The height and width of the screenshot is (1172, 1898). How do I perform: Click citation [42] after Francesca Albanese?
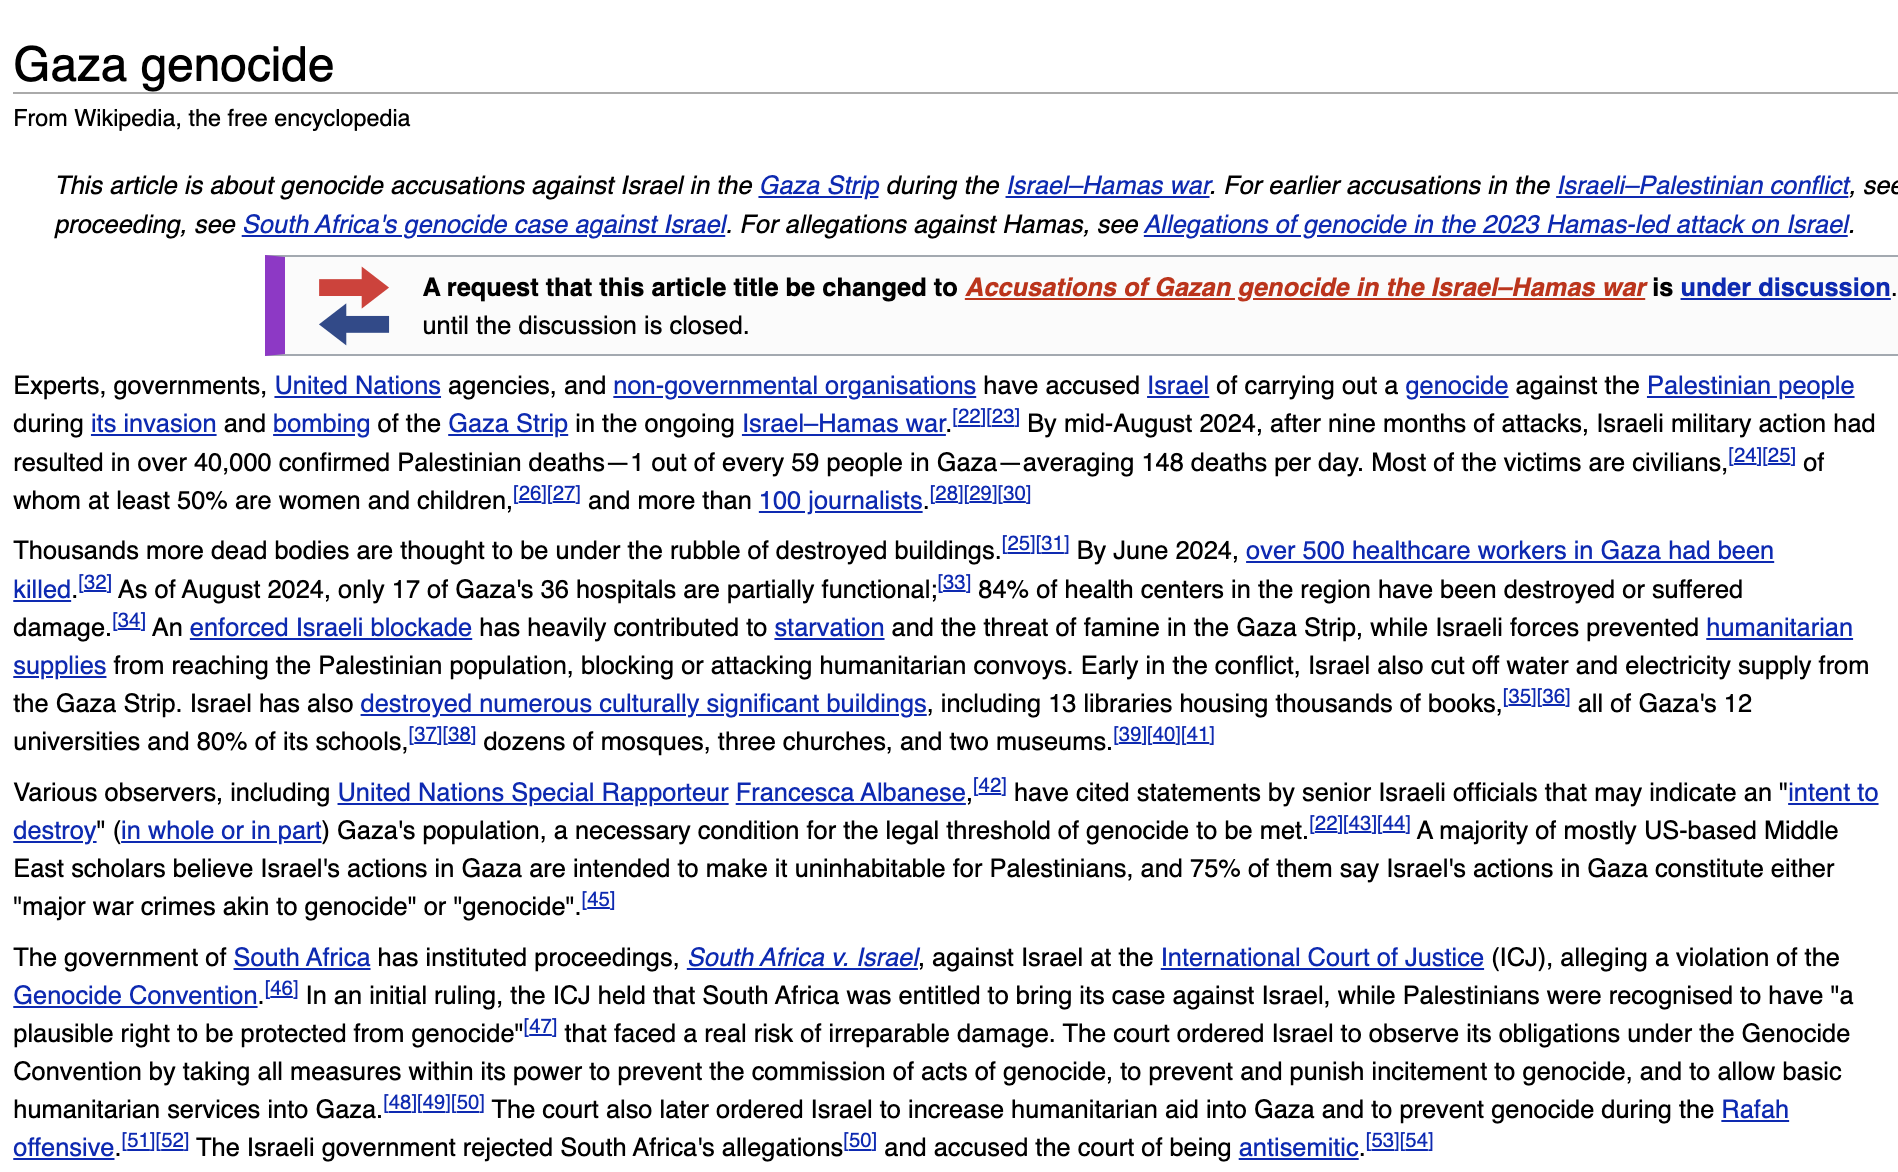(x=990, y=786)
